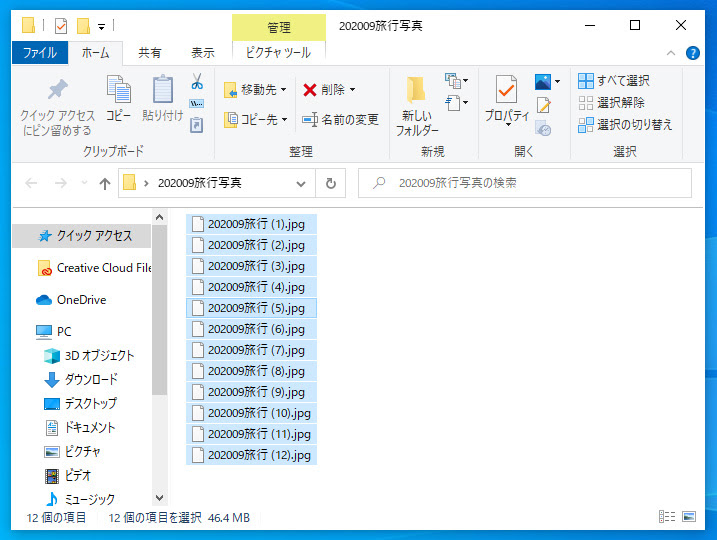The width and height of the screenshot is (717, 540).
Task: Select file 202009旅行 (12).jpg
Action: tap(251, 455)
